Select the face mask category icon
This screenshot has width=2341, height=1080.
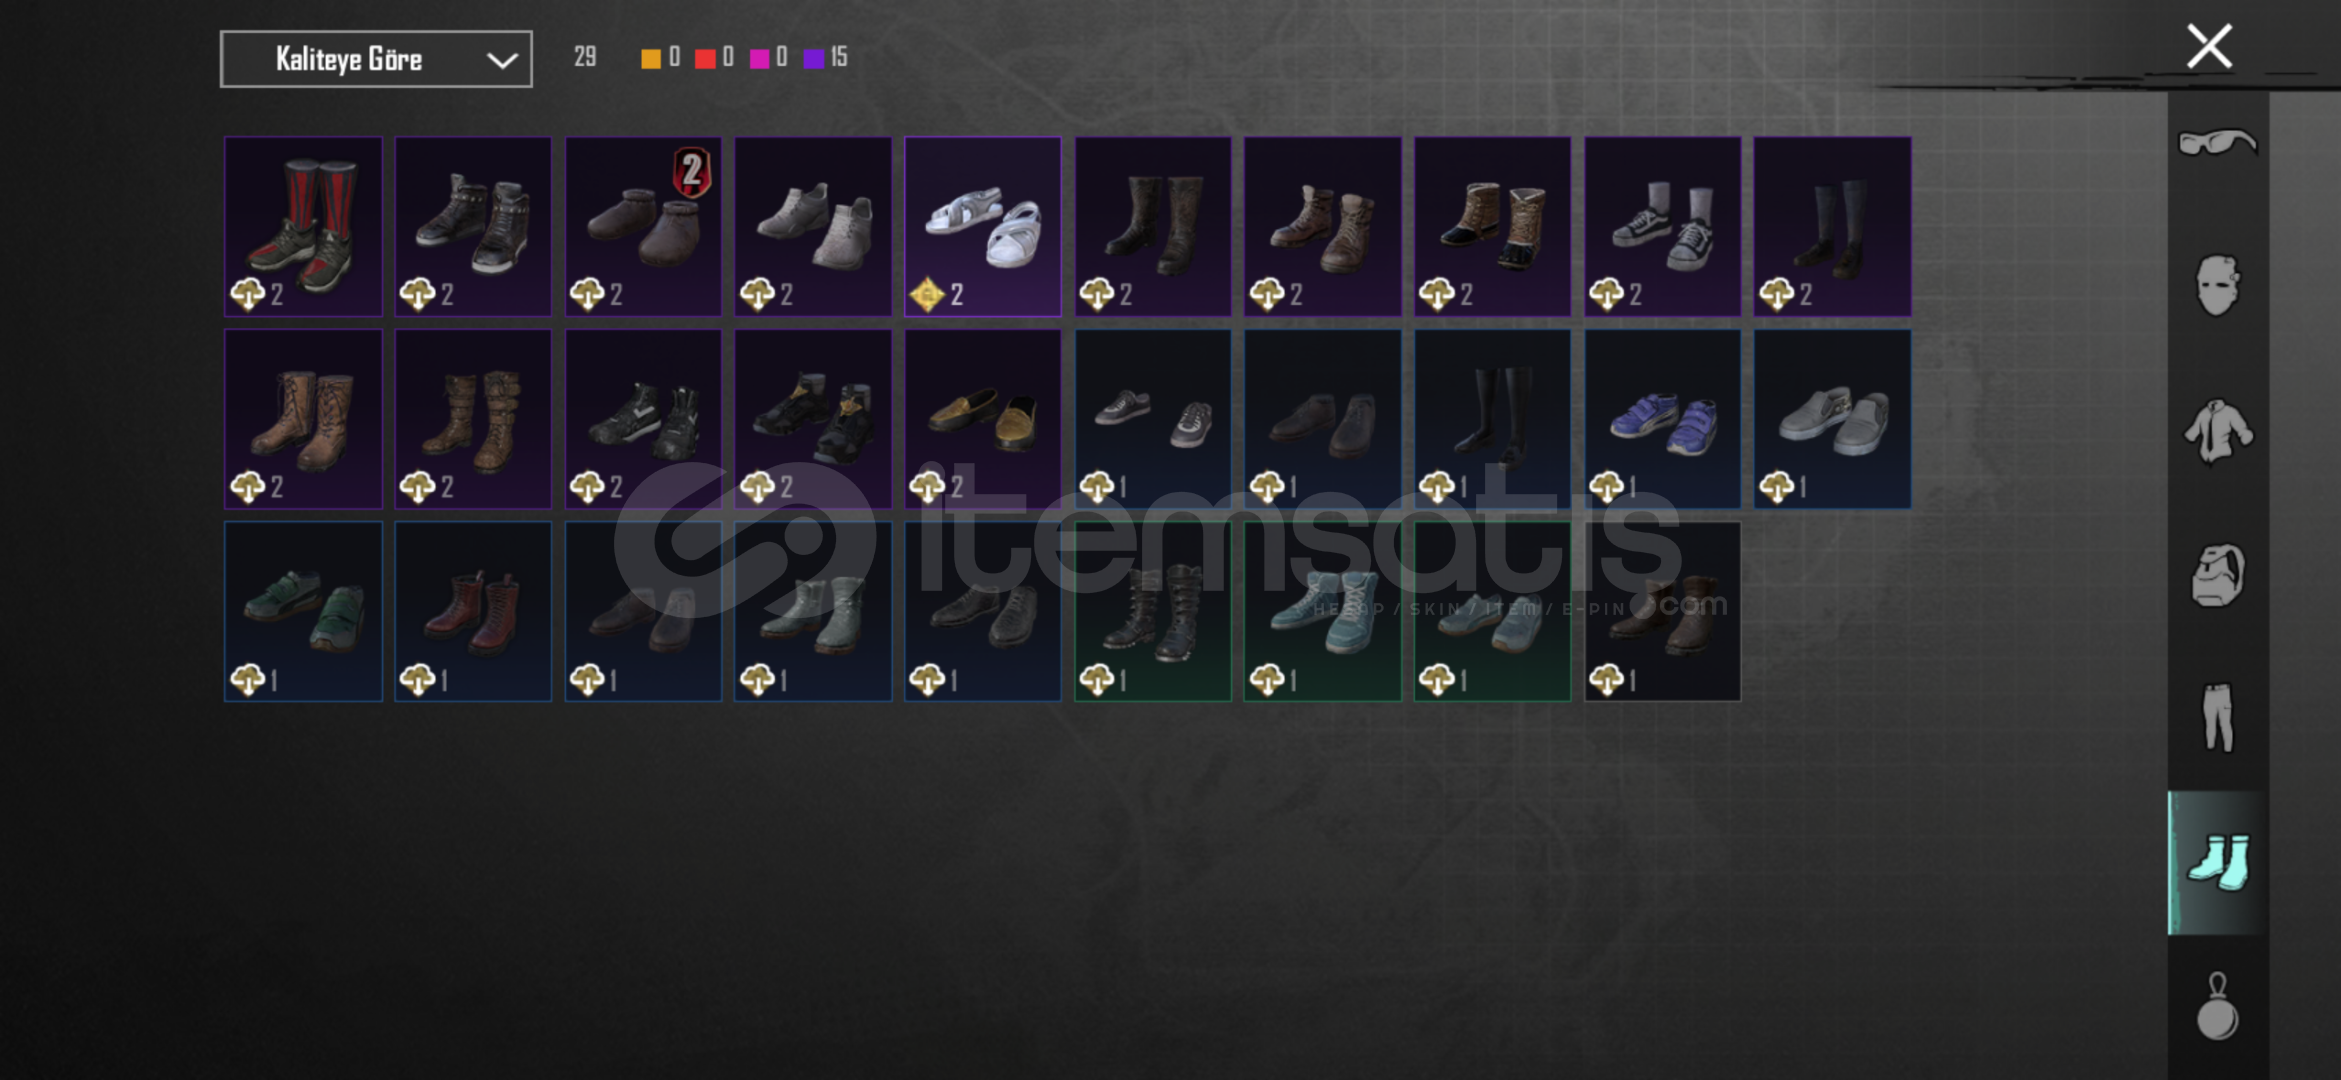click(2217, 286)
